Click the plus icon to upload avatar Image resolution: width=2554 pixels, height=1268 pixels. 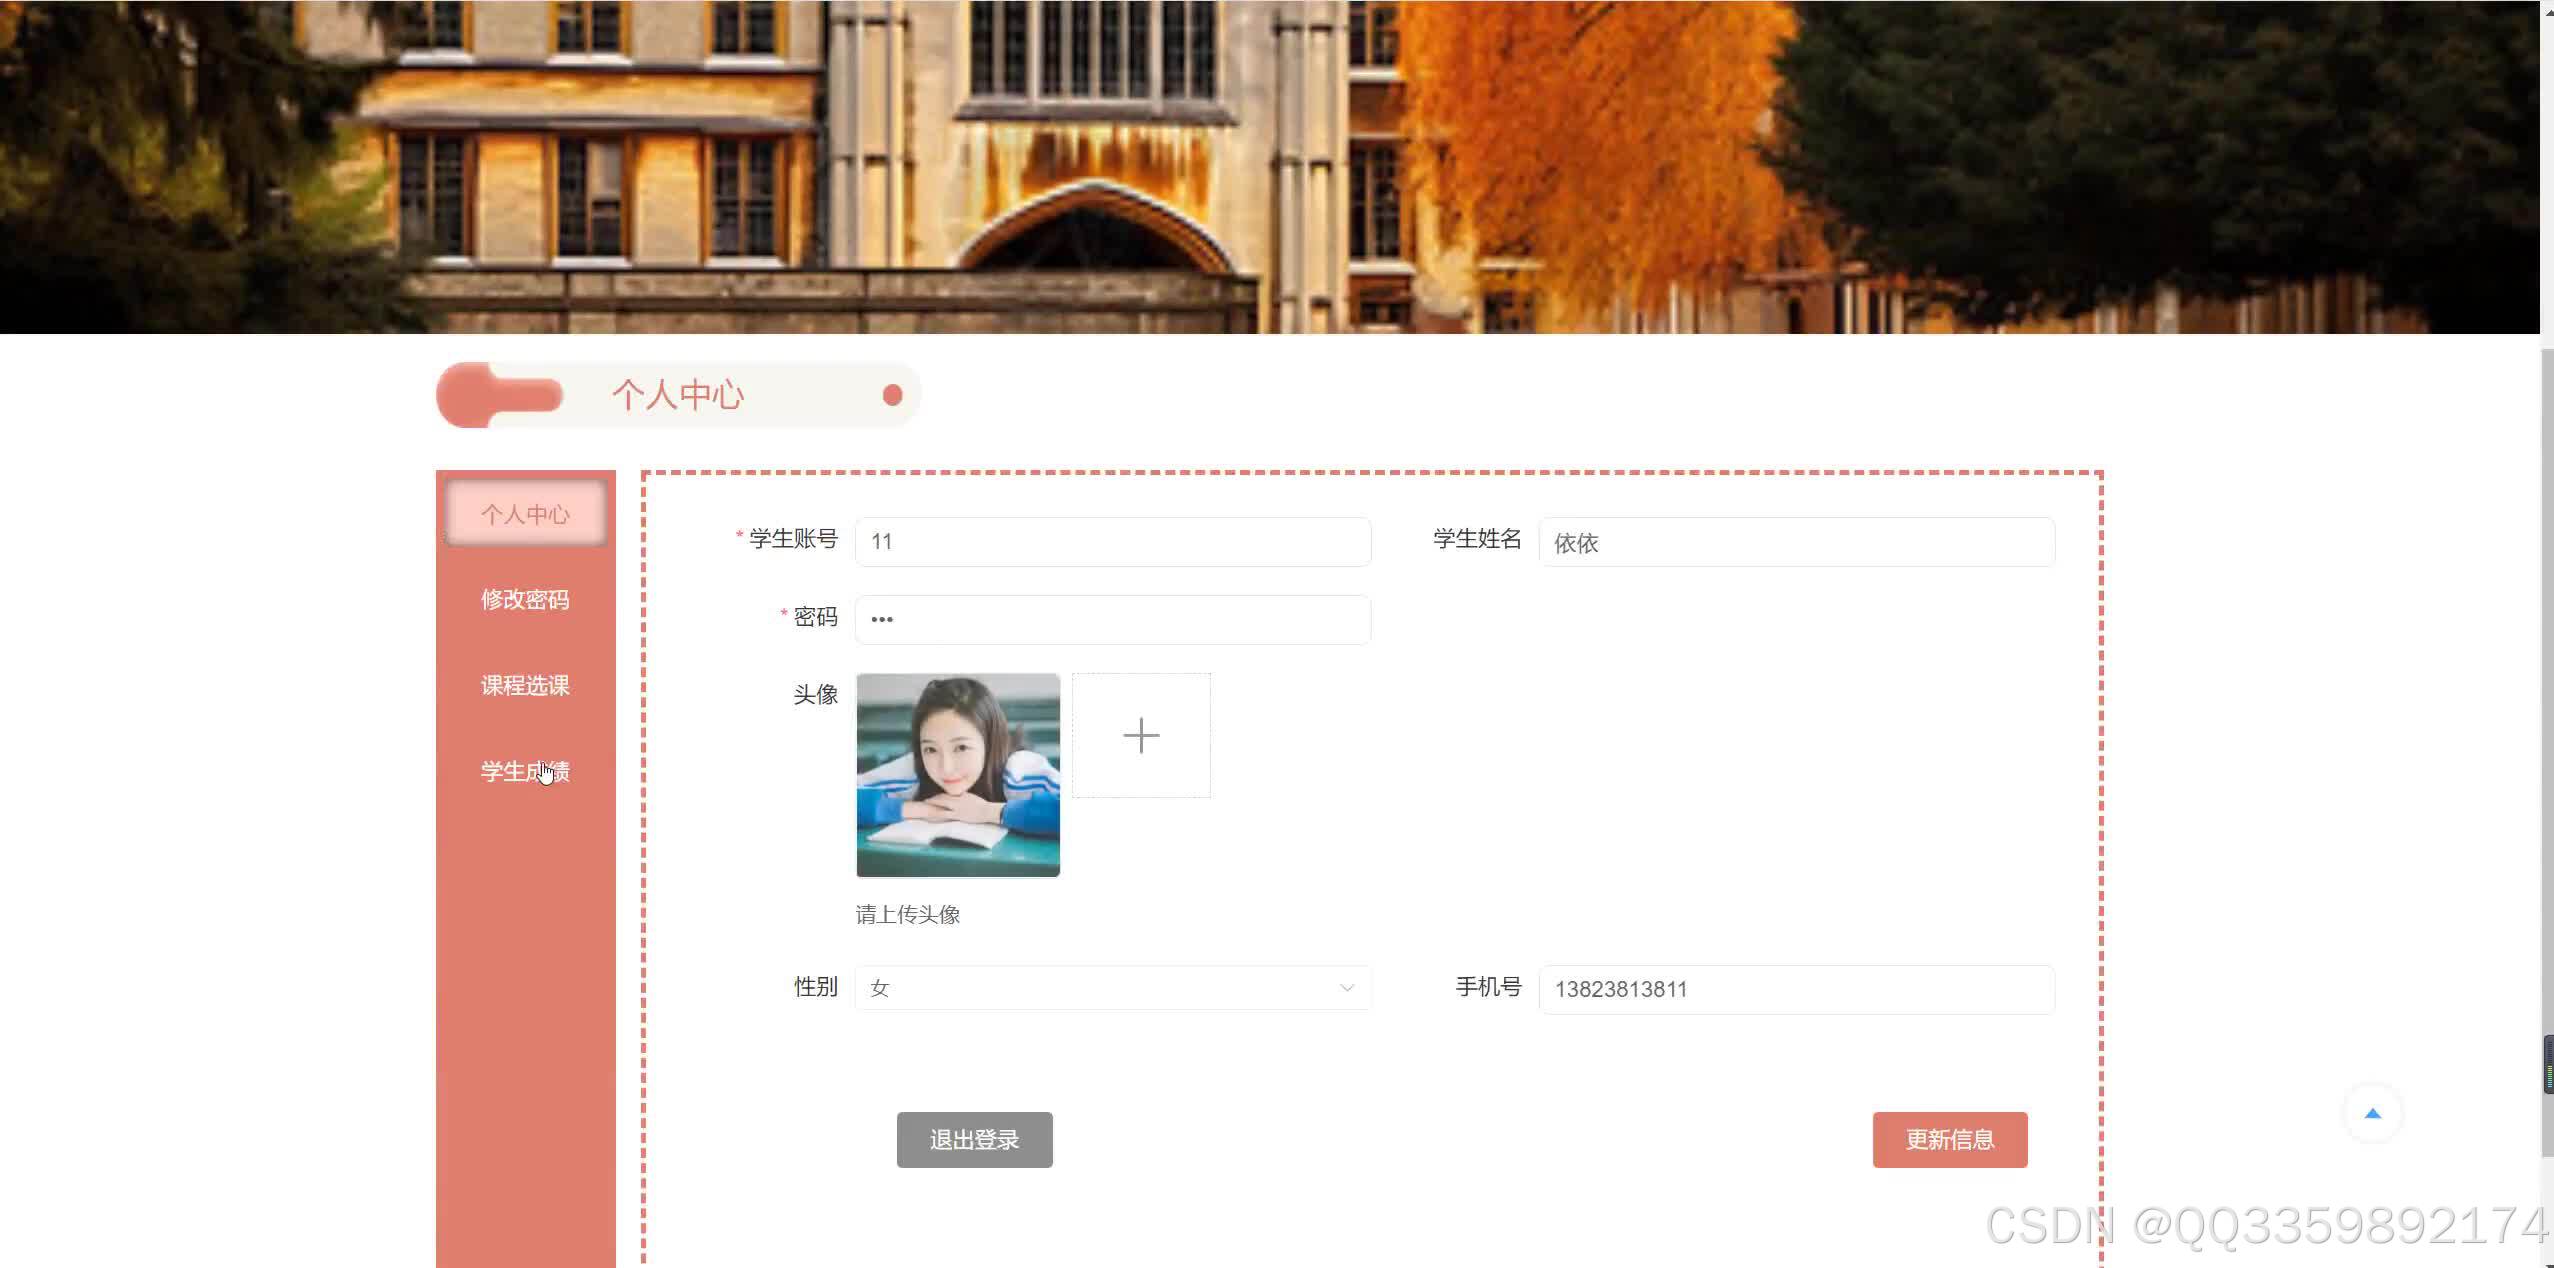coord(1141,736)
